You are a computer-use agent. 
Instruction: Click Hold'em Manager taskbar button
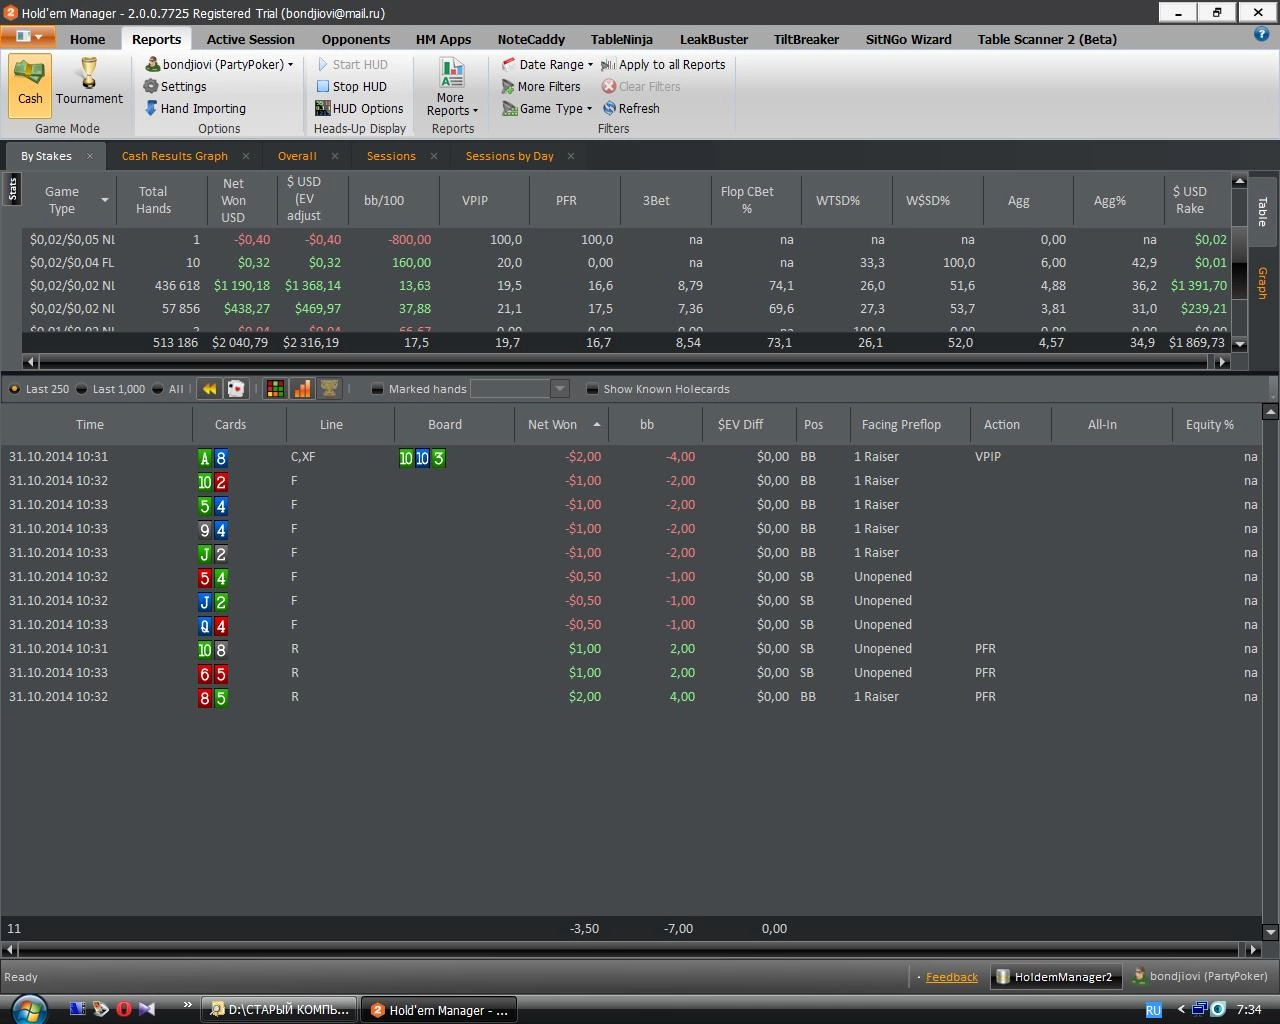coord(438,1010)
